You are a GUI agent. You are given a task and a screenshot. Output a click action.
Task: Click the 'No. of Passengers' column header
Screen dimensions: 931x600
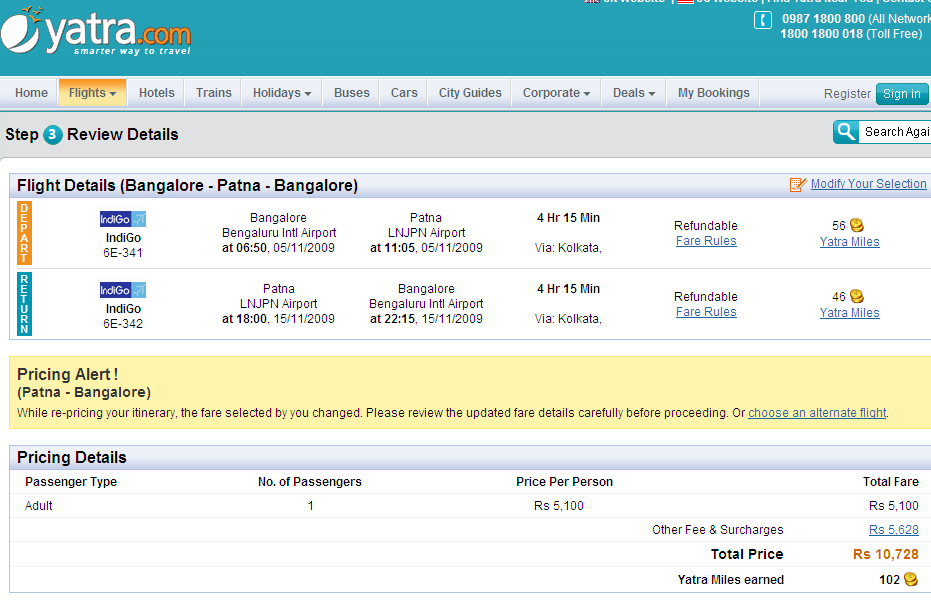point(310,482)
